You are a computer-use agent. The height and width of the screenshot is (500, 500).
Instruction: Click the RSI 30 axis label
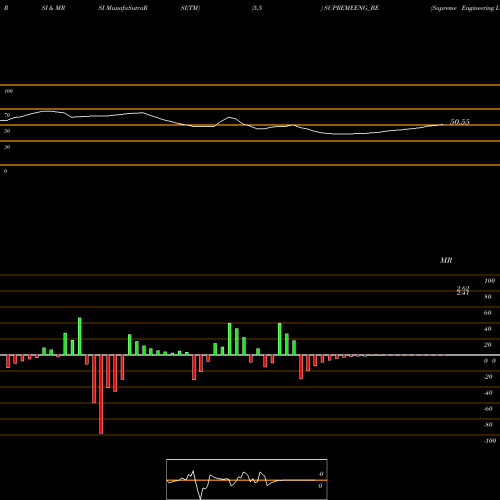(7, 147)
